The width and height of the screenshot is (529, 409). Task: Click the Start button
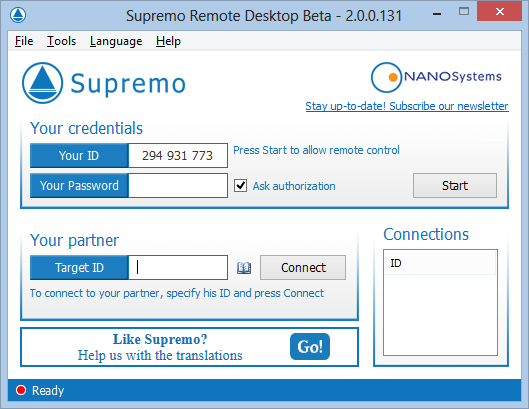(x=455, y=186)
